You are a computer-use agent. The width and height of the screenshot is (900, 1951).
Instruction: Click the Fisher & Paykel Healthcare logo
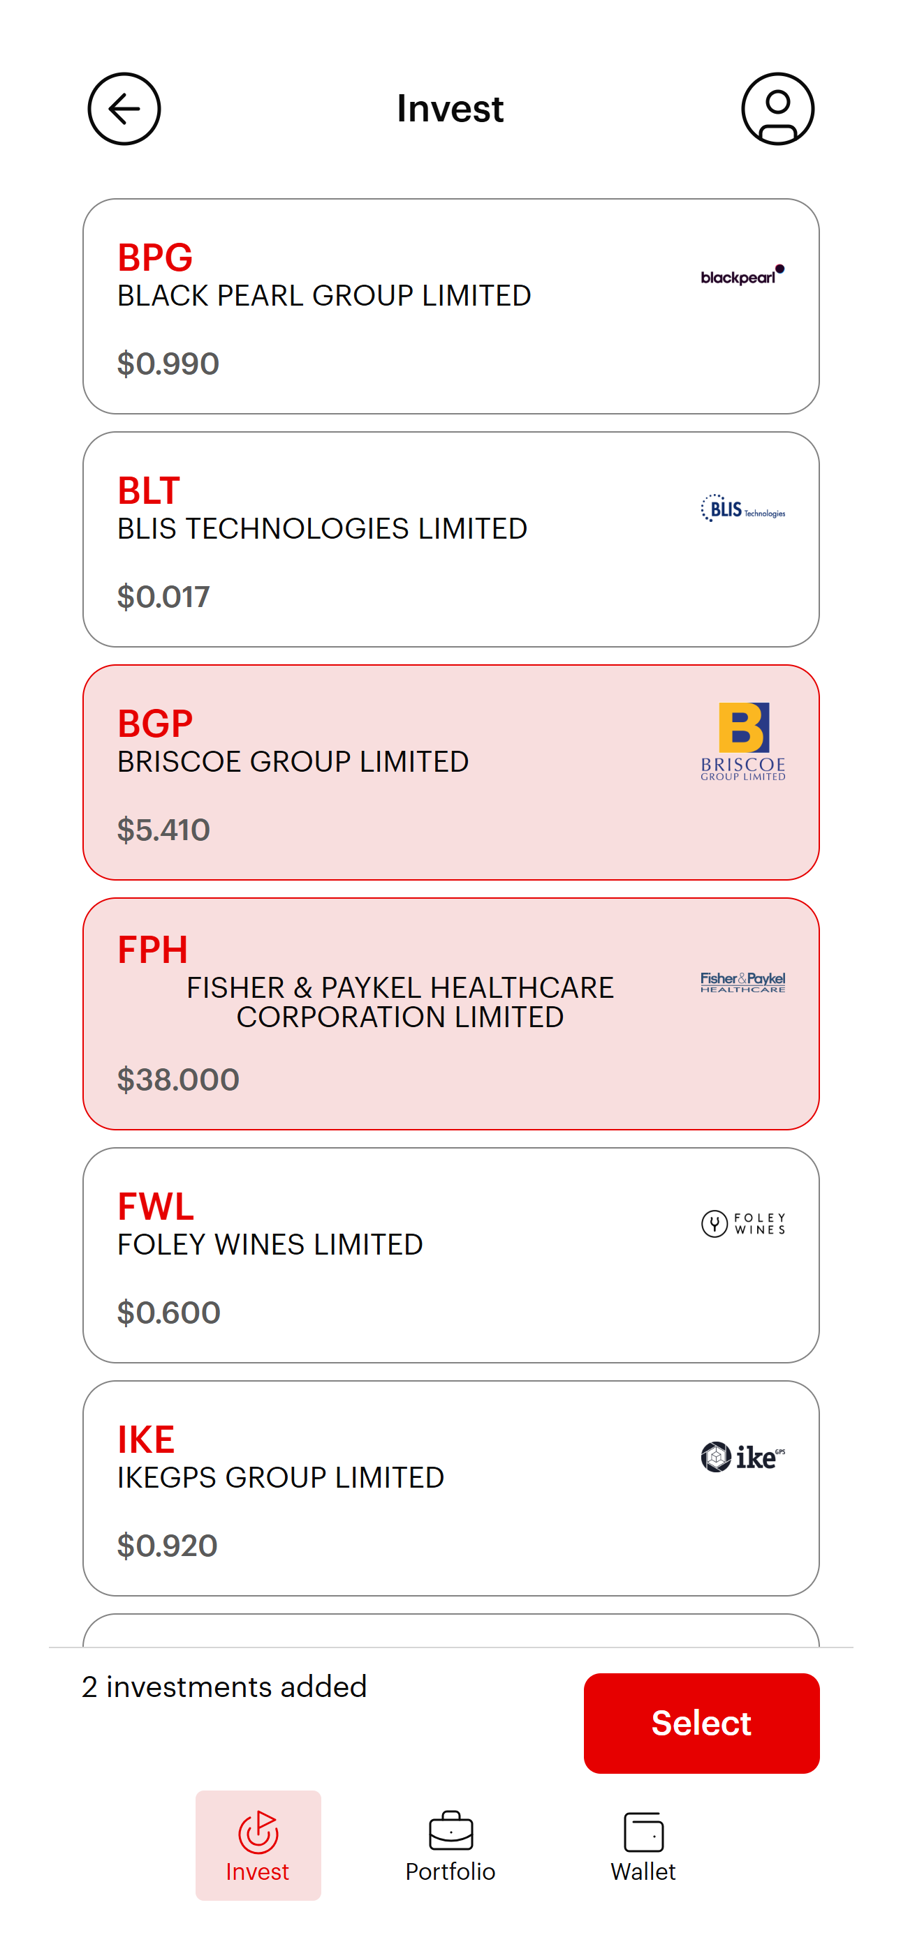click(x=742, y=982)
